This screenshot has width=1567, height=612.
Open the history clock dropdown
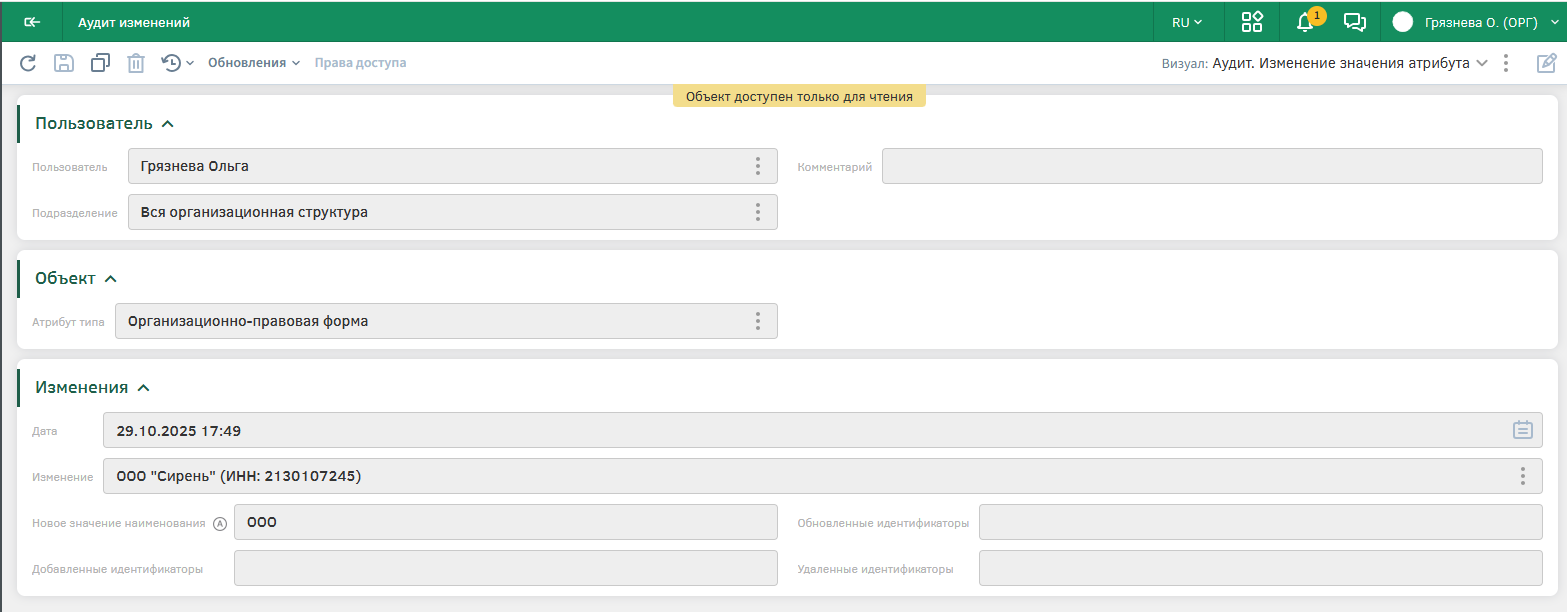pos(177,63)
